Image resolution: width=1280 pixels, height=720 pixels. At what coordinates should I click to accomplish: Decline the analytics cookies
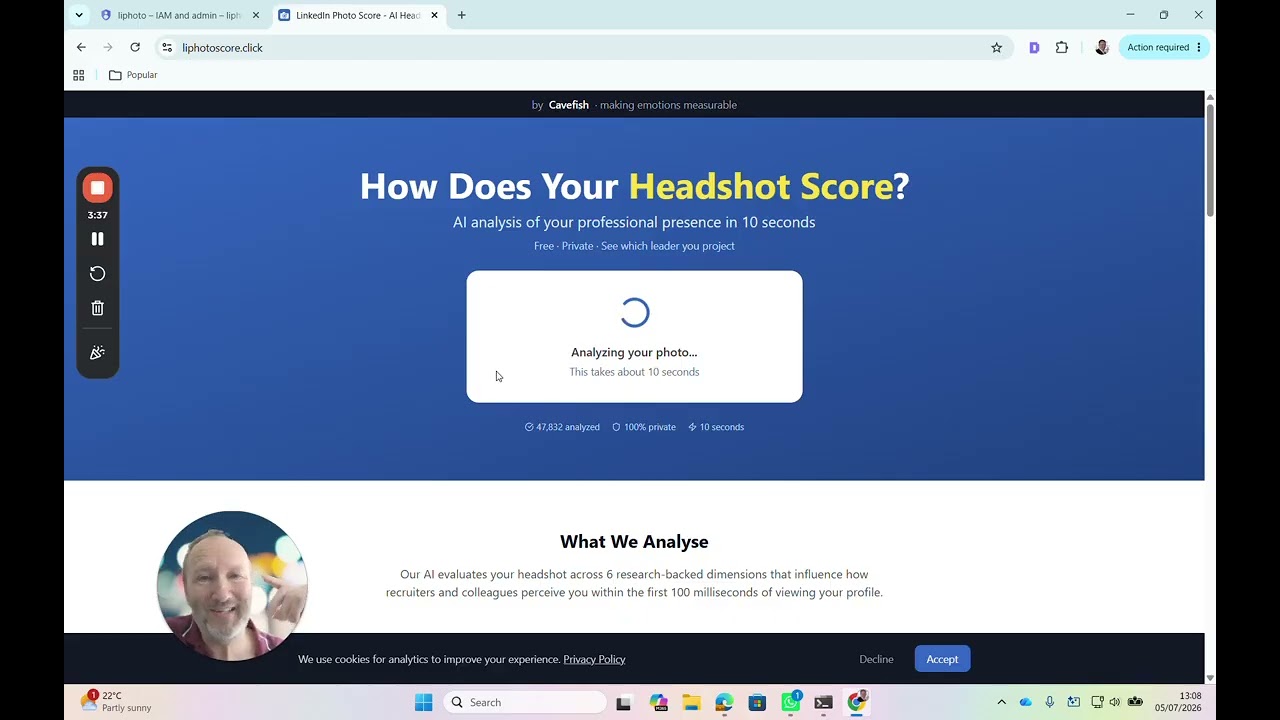coord(876,659)
